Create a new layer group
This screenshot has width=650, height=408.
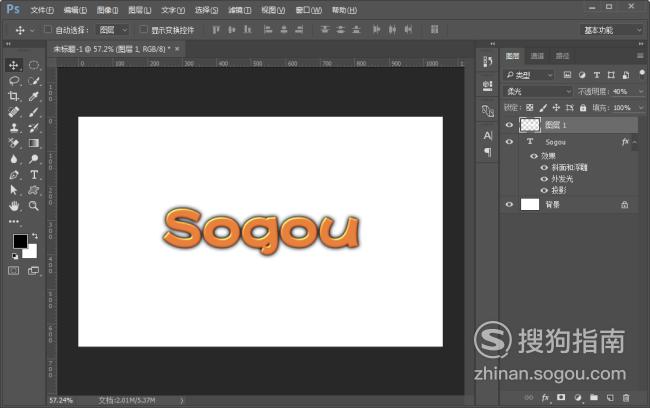tap(594, 398)
